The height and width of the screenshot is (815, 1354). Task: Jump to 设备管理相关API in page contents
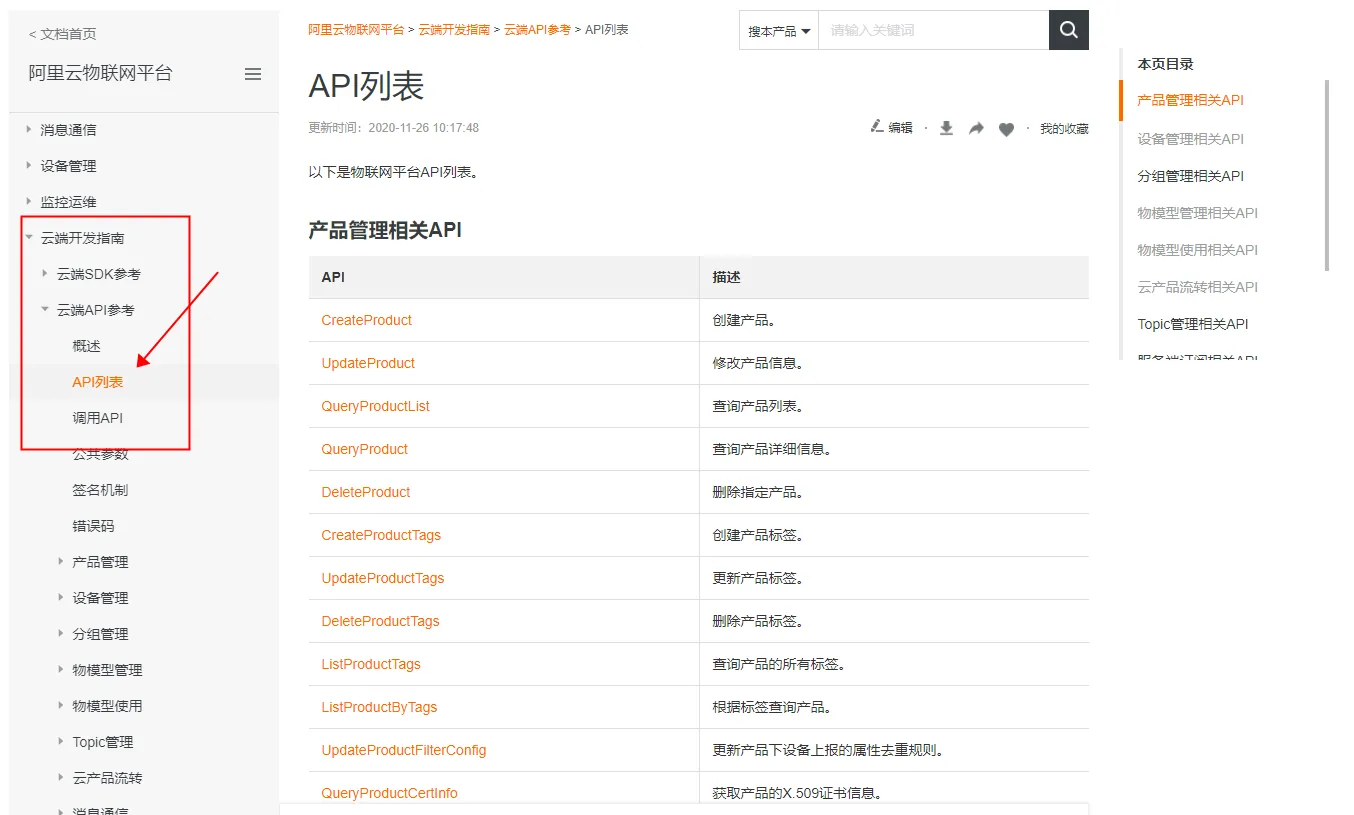(1191, 139)
